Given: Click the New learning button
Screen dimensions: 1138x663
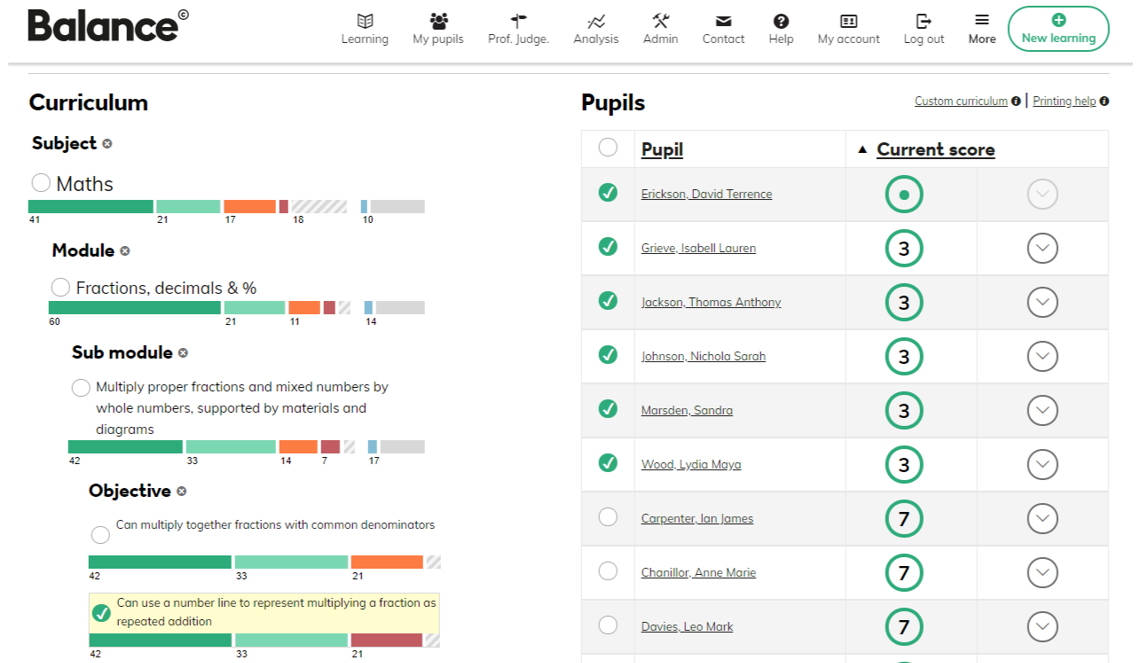Looking at the screenshot, I should click(x=1058, y=29).
